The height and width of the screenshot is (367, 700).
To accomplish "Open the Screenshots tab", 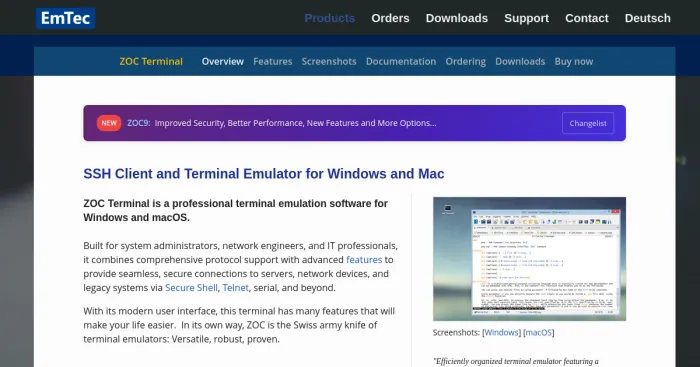I will click(329, 62).
